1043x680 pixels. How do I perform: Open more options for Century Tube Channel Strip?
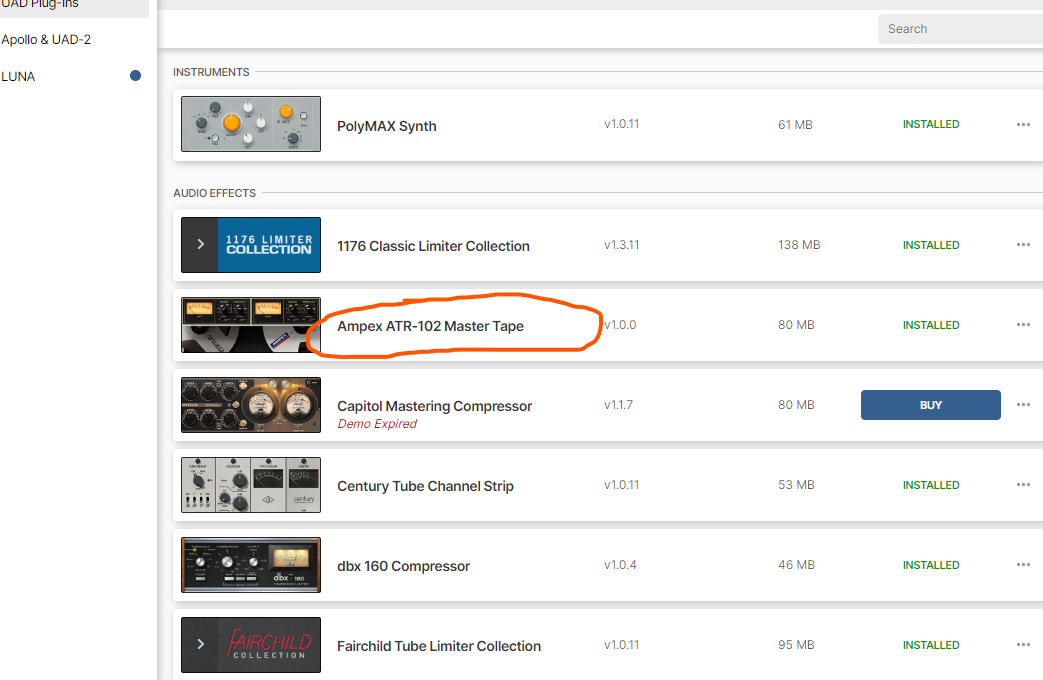pyautogui.click(x=1023, y=485)
